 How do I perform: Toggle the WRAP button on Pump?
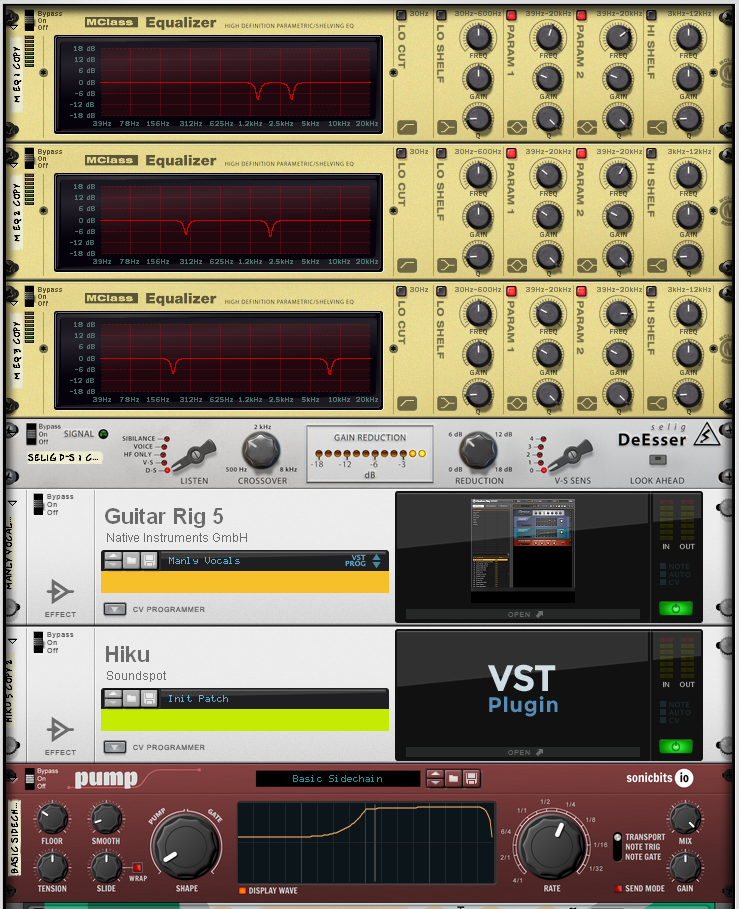pos(137,867)
